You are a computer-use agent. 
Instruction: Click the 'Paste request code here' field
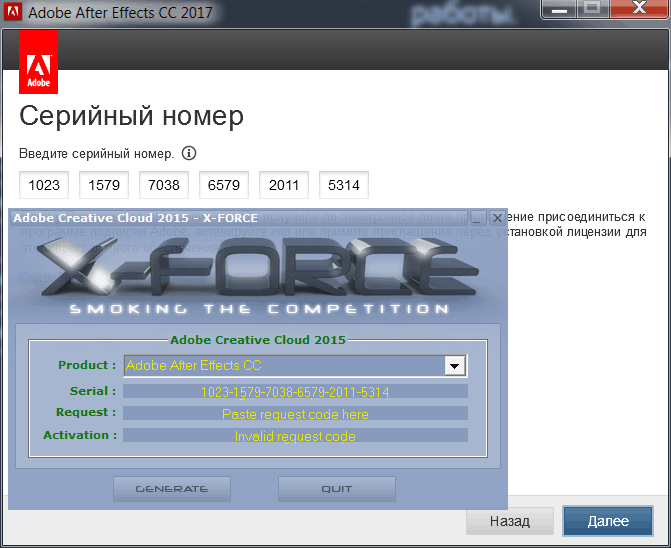click(295, 414)
